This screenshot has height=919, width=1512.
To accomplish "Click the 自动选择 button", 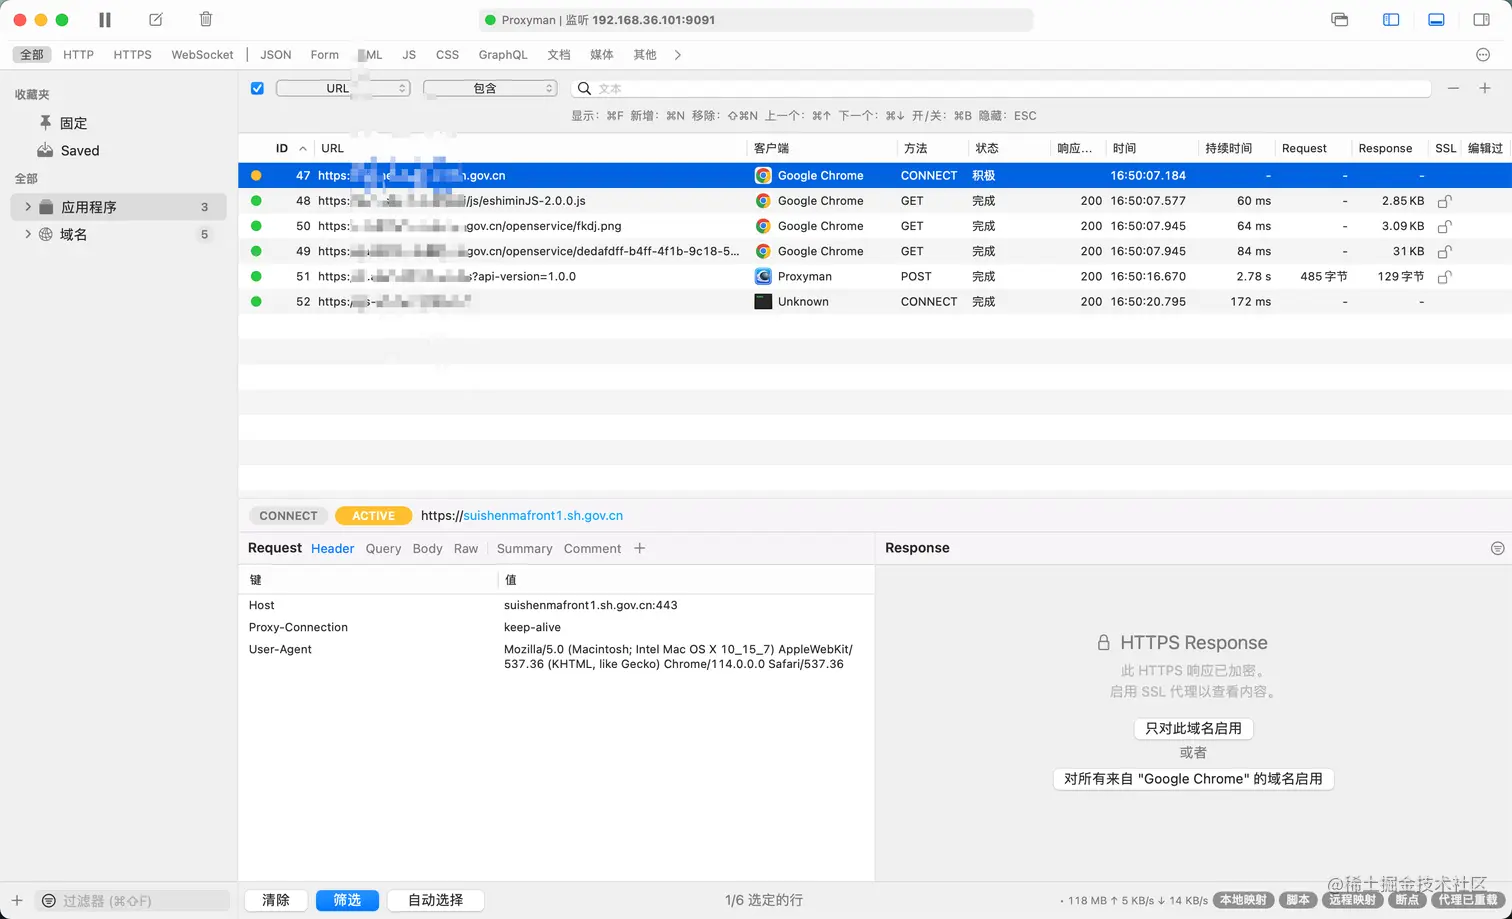I will pyautogui.click(x=435, y=900).
